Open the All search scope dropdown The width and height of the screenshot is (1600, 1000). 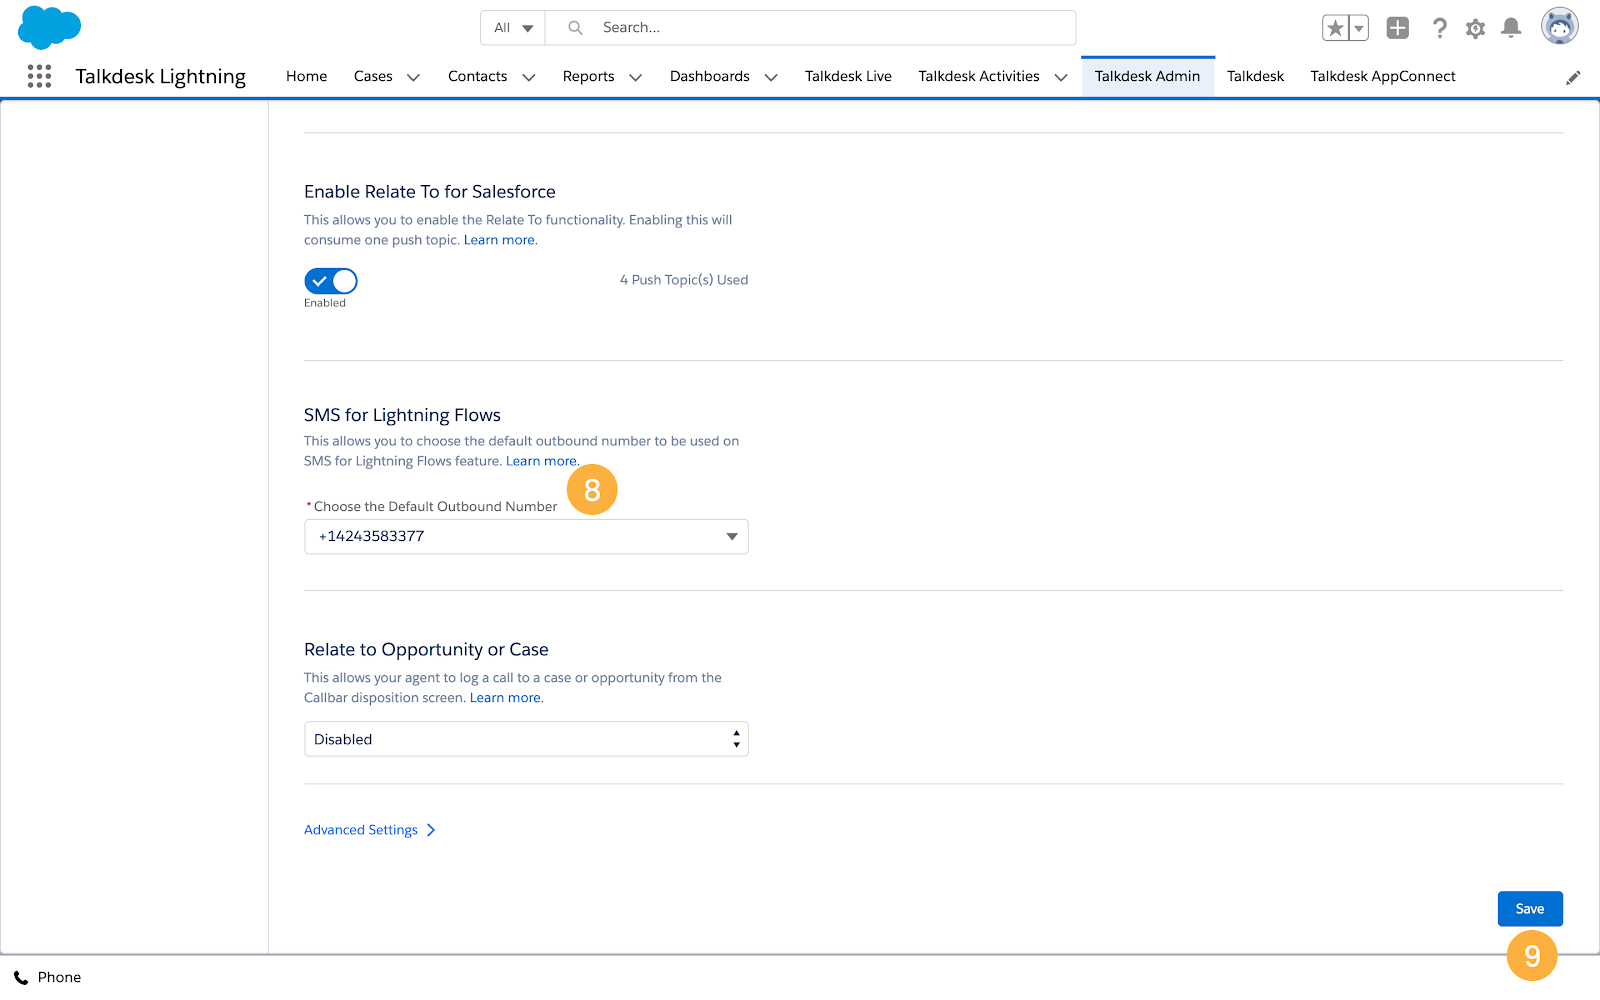click(513, 28)
